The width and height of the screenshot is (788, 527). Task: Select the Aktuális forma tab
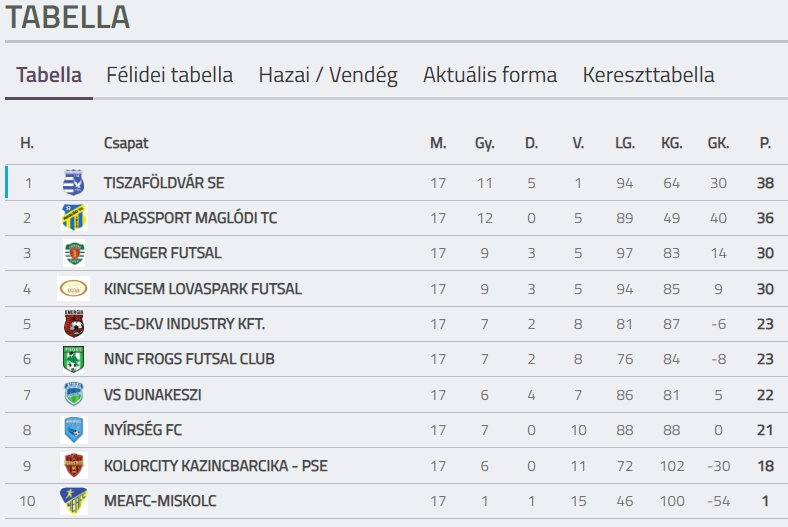click(x=490, y=75)
